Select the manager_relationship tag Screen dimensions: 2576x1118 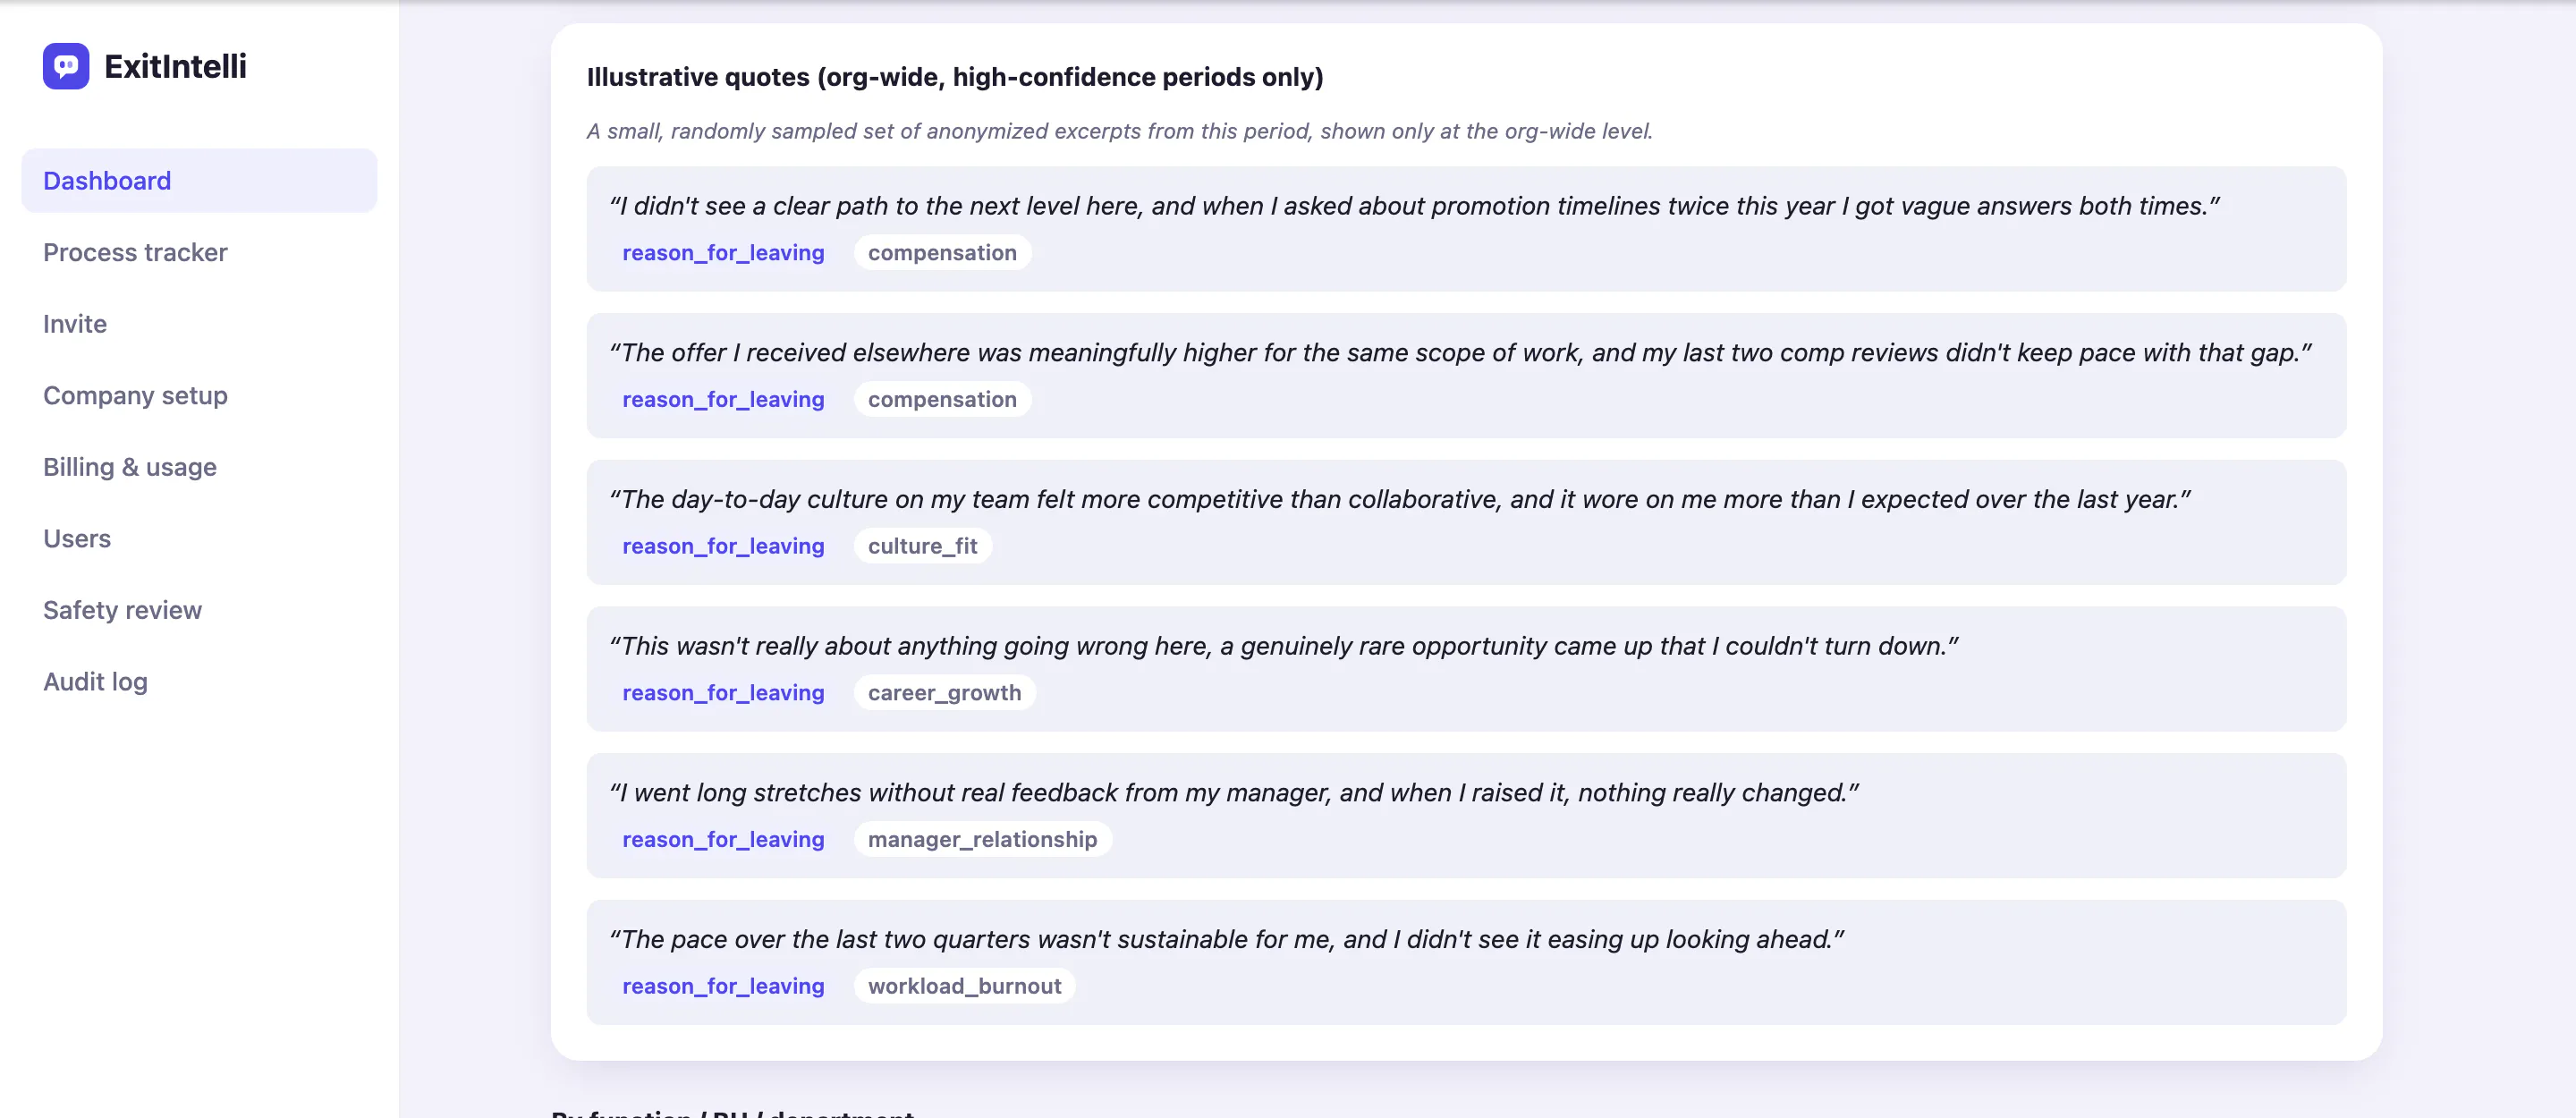coord(982,840)
